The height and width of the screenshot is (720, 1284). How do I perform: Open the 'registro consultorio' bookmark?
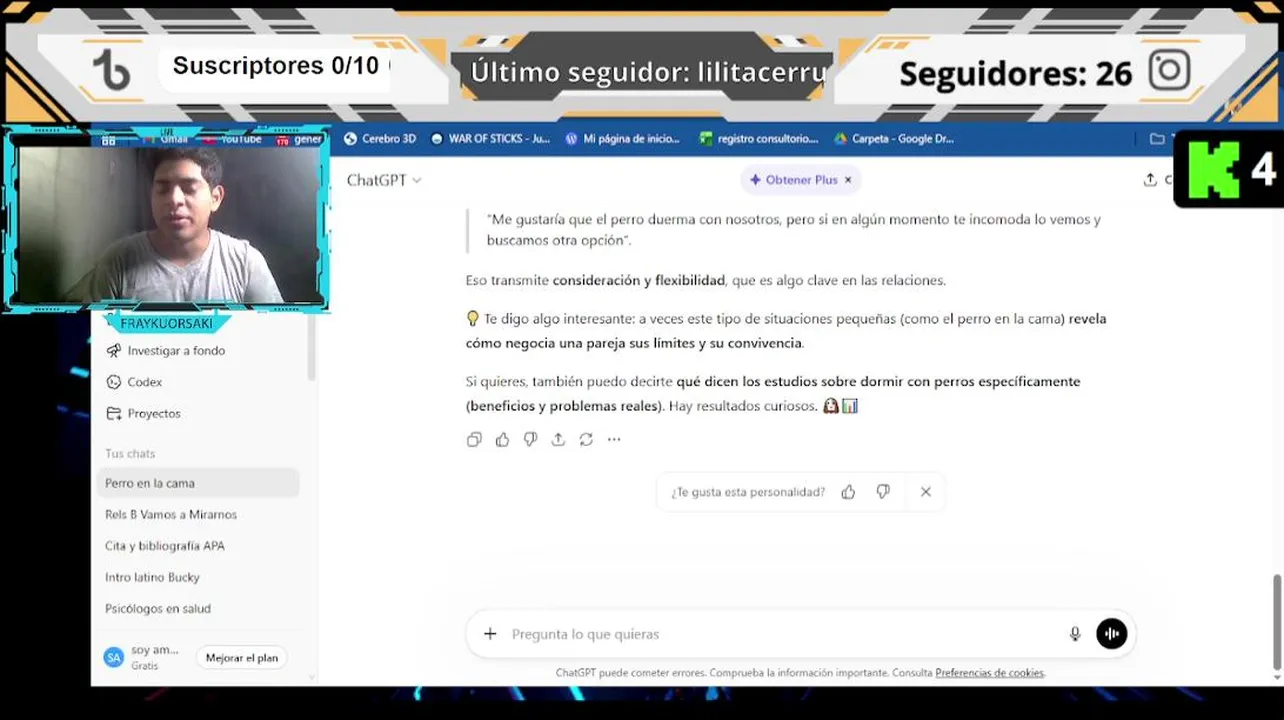pyautogui.click(x=759, y=139)
